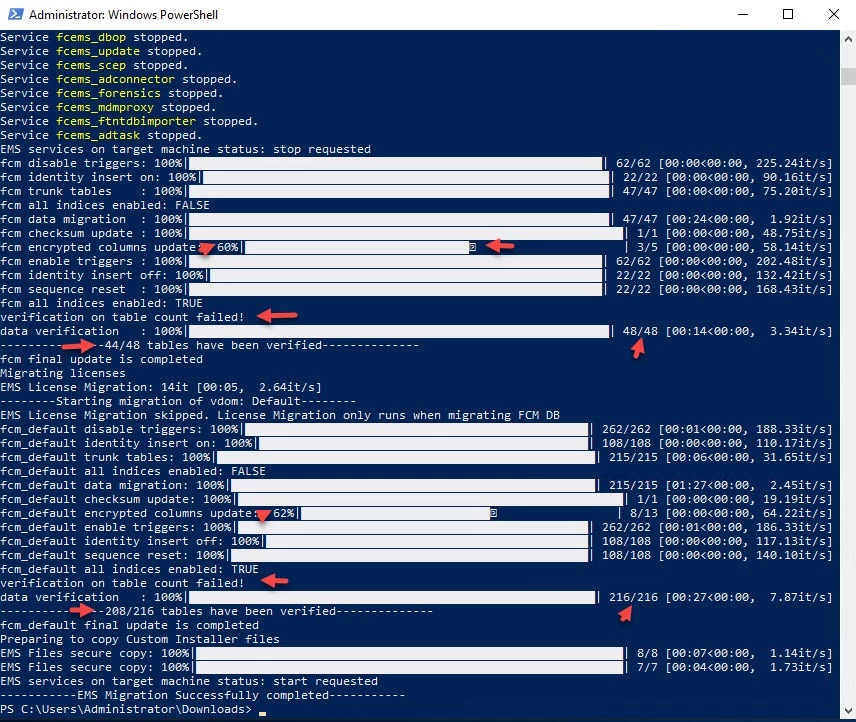Click the PowerShell icon in title bar
Image resolution: width=856 pixels, height=722 pixels.
(15, 14)
